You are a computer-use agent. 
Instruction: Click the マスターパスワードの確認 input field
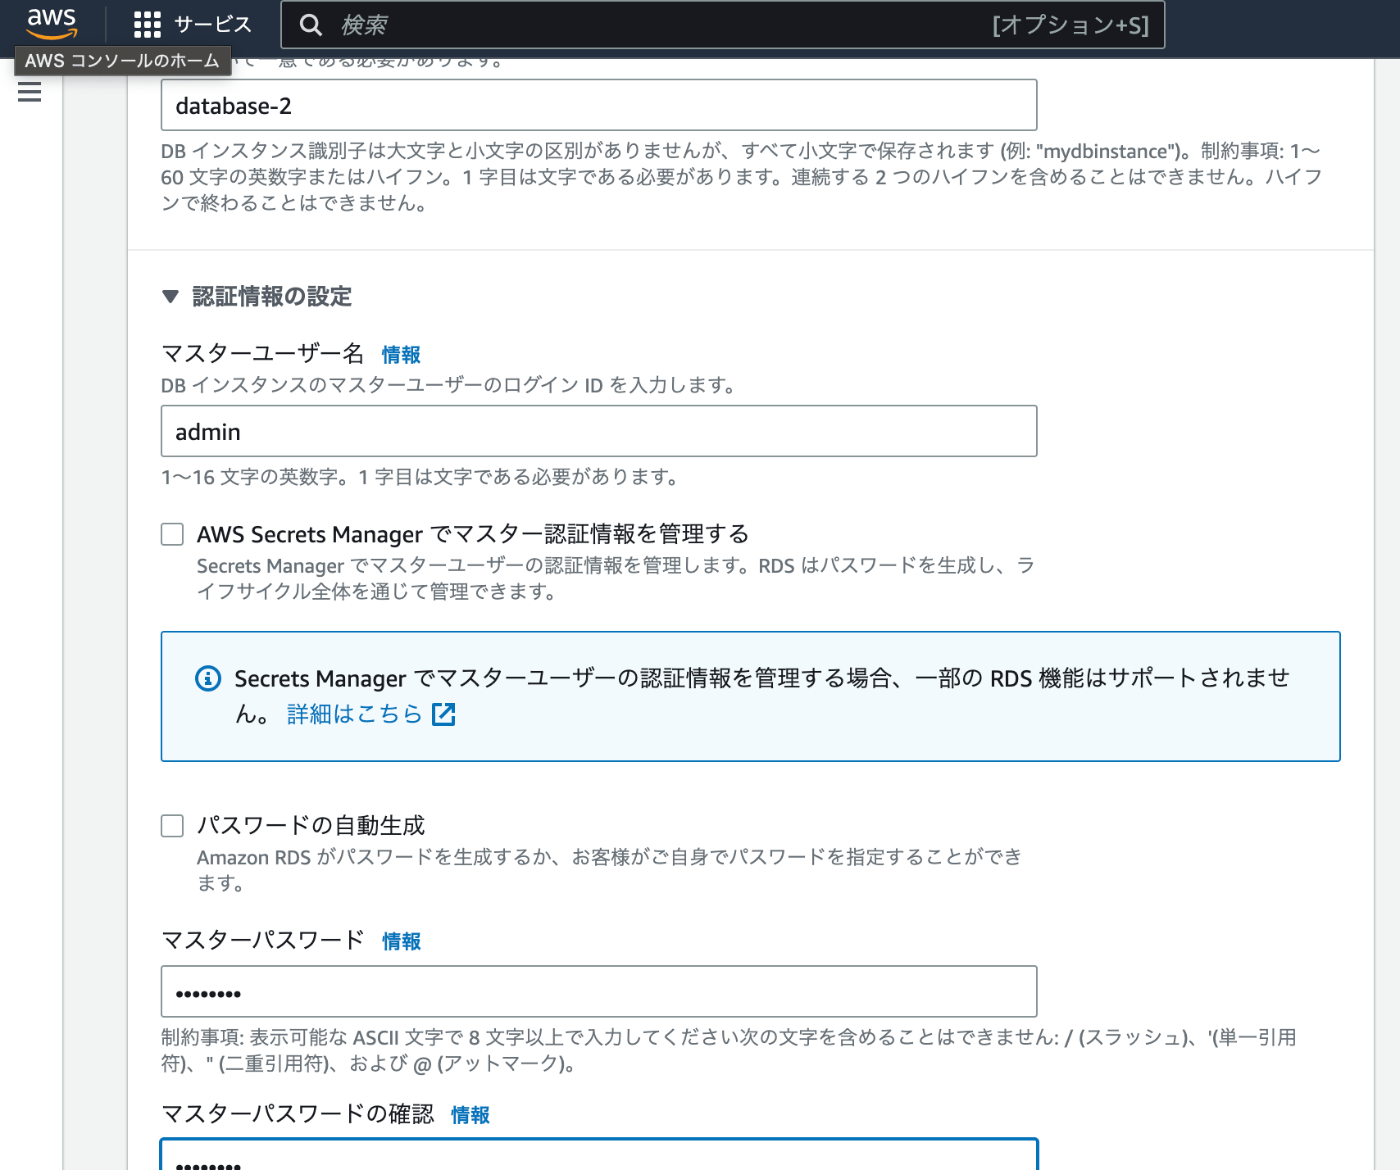point(599,1154)
